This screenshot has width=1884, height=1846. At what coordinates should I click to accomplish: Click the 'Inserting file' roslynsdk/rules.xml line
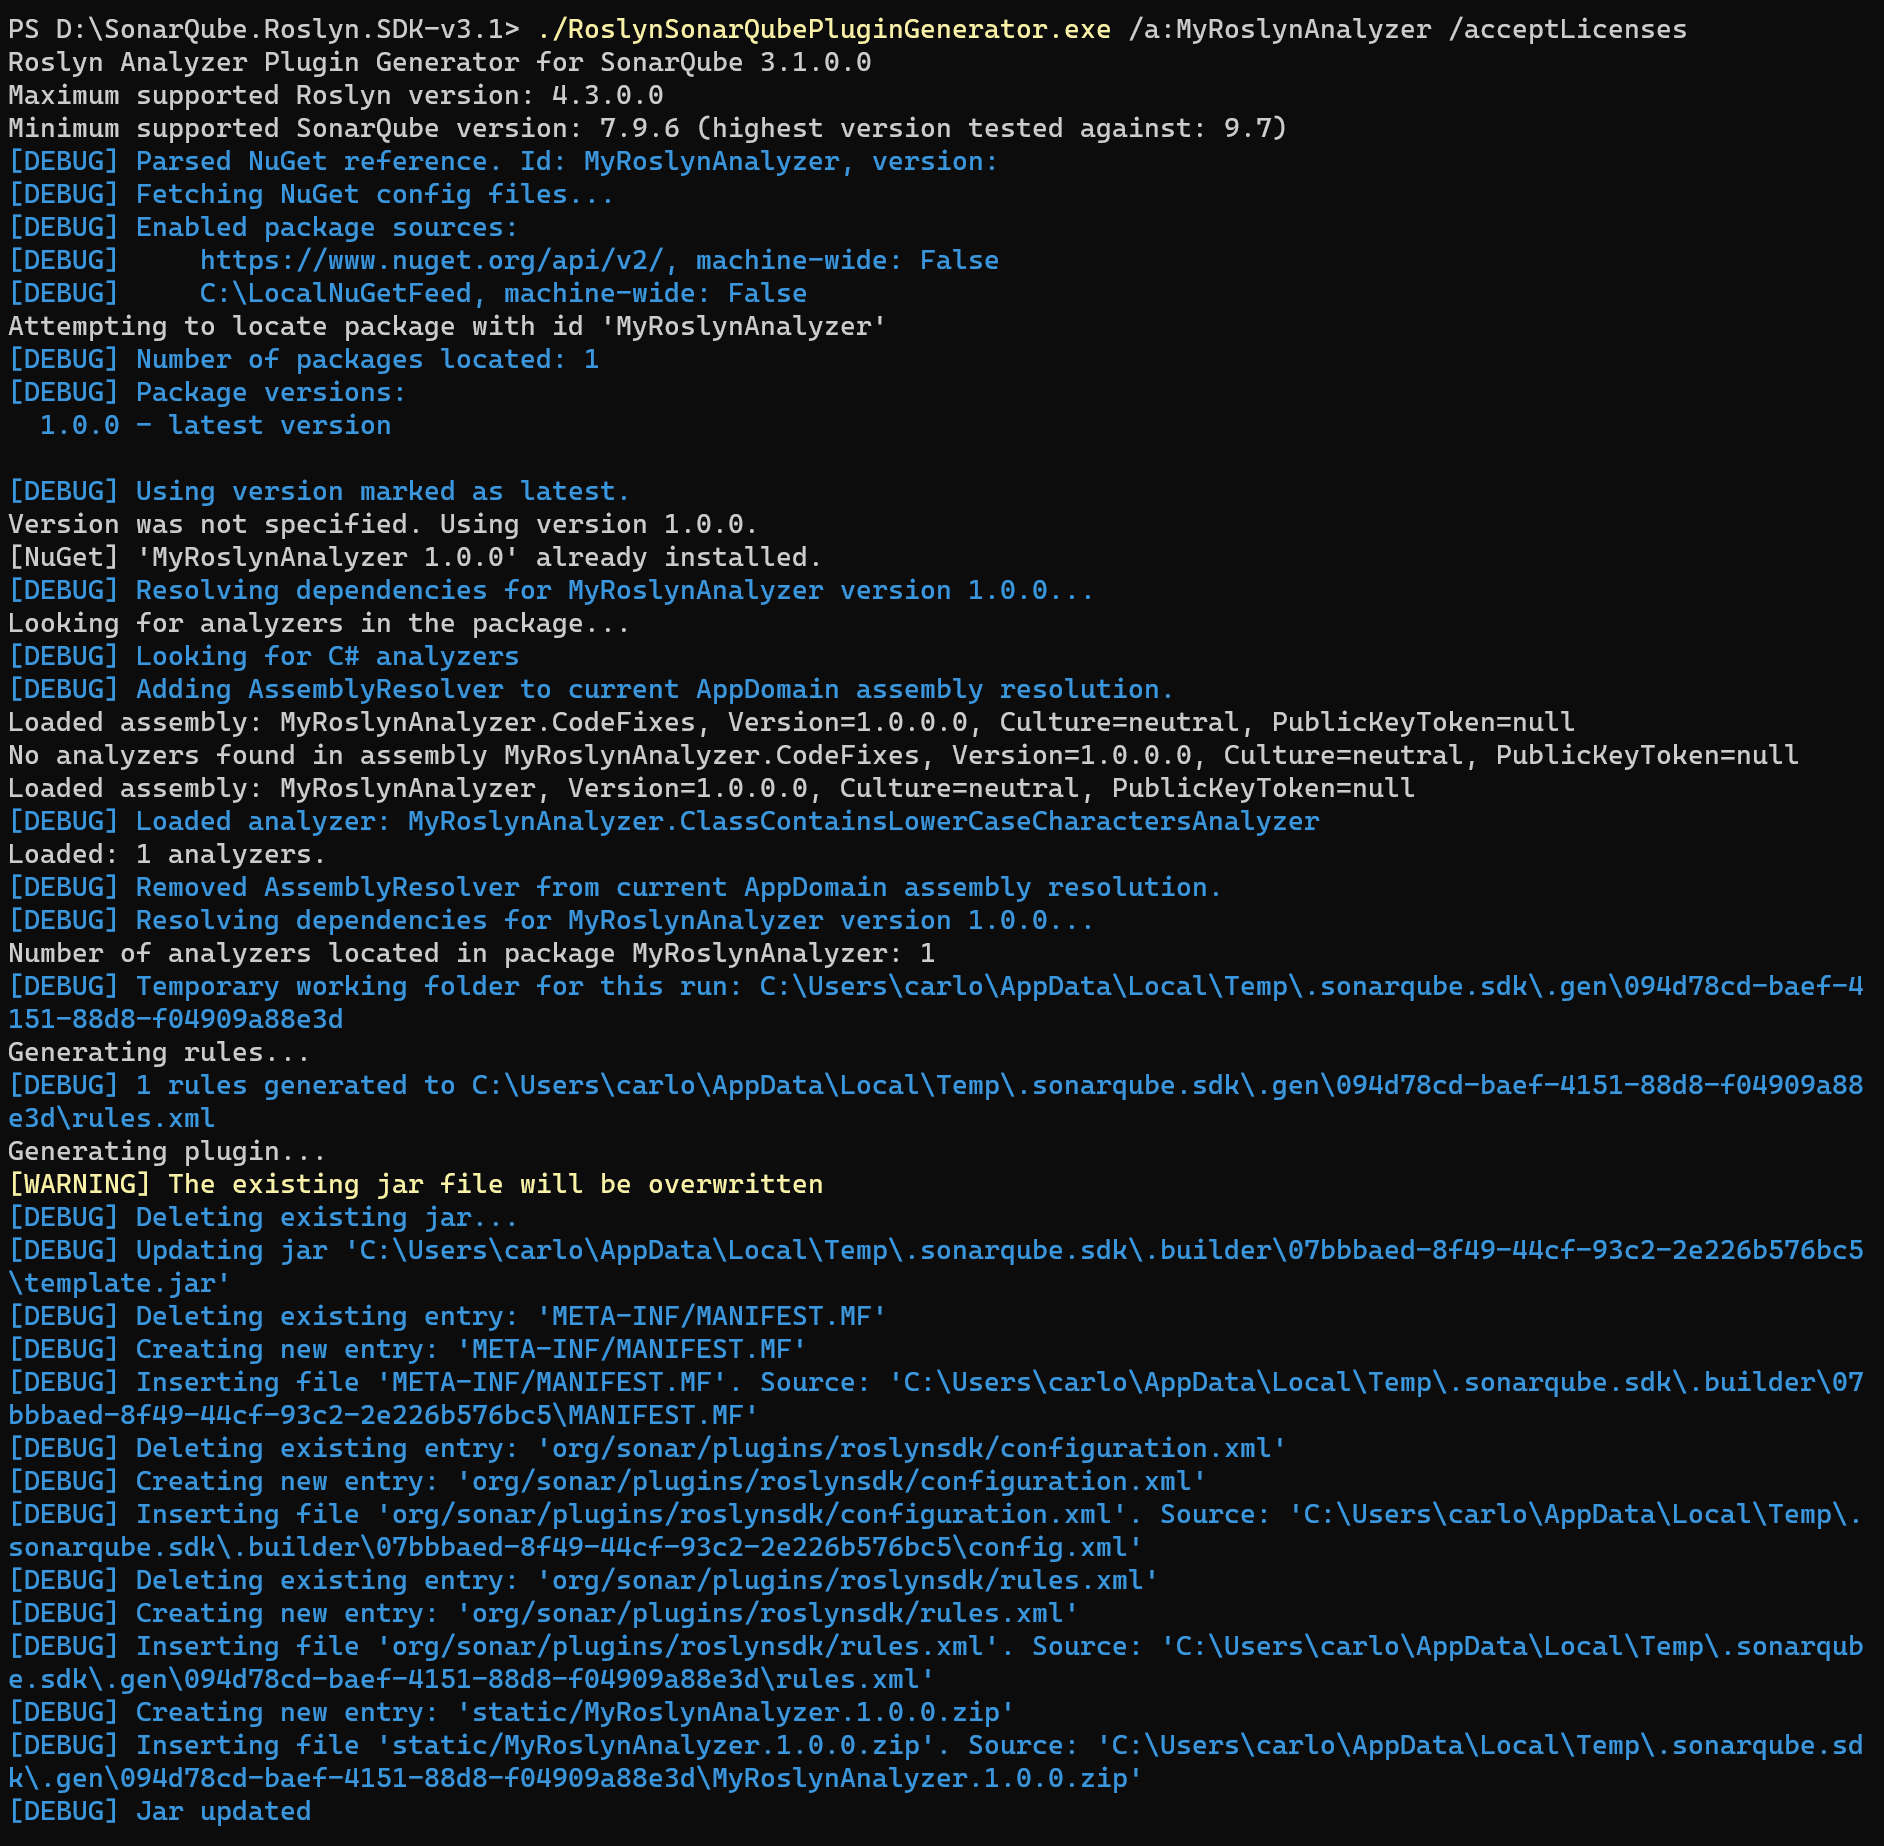936,1662
